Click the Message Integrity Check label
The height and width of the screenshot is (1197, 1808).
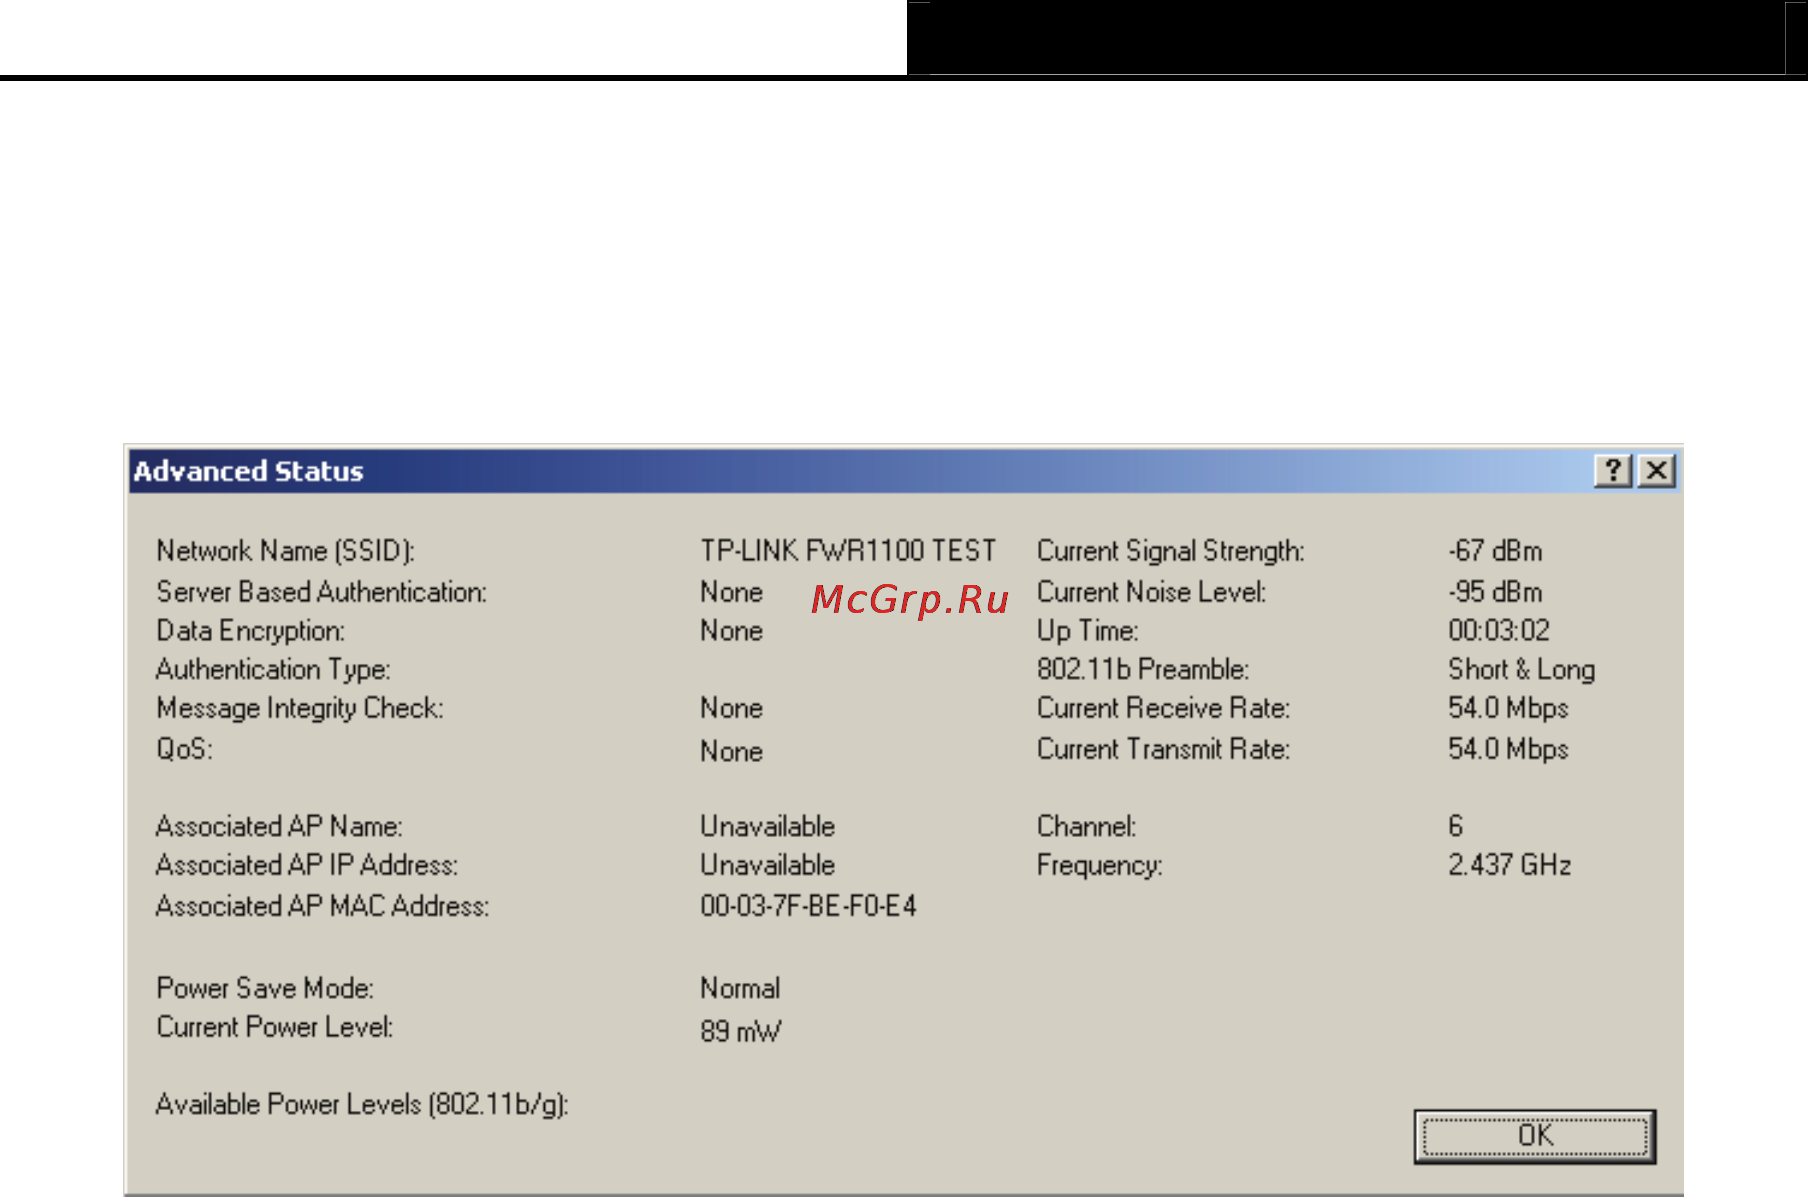300,708
